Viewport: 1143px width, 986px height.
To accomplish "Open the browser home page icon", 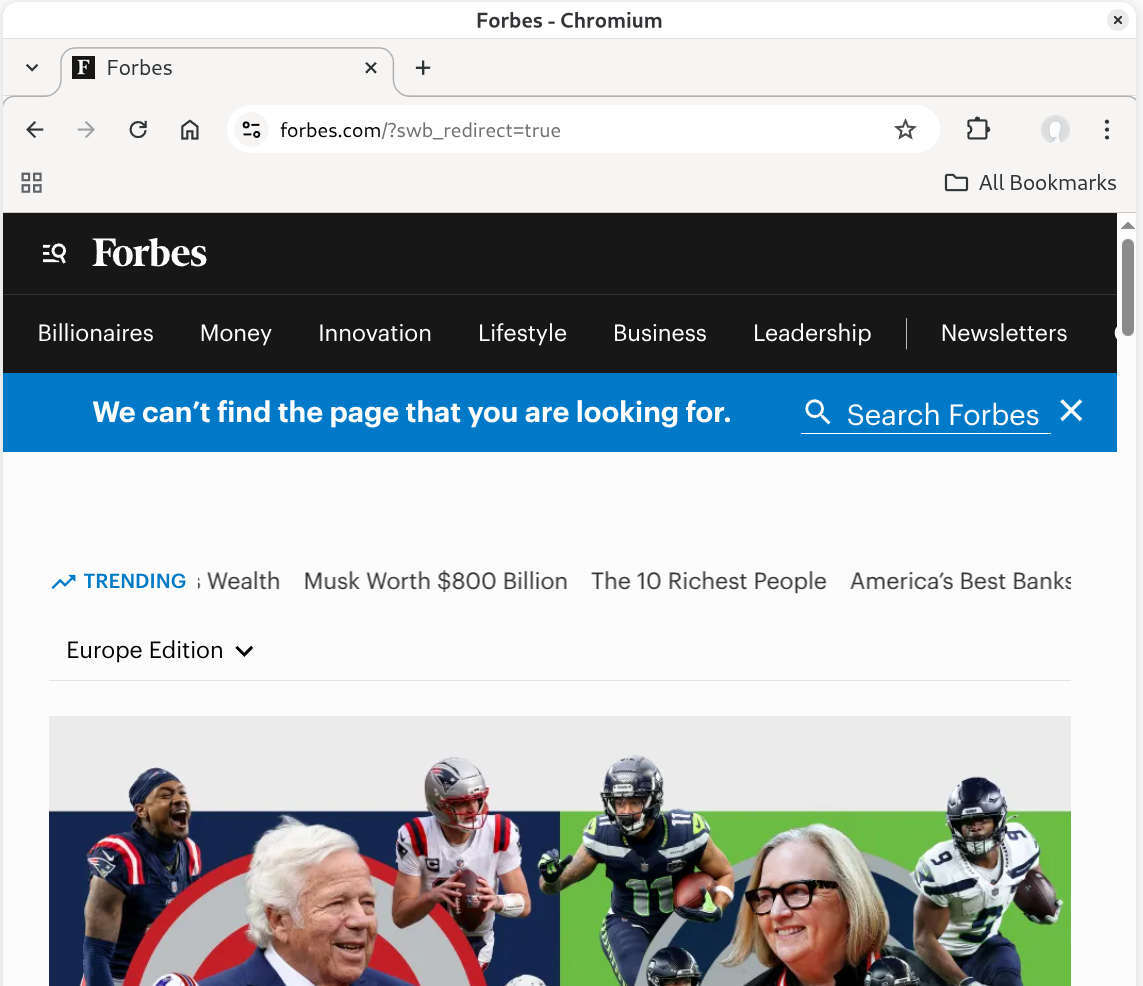I will tap(189, 129).
